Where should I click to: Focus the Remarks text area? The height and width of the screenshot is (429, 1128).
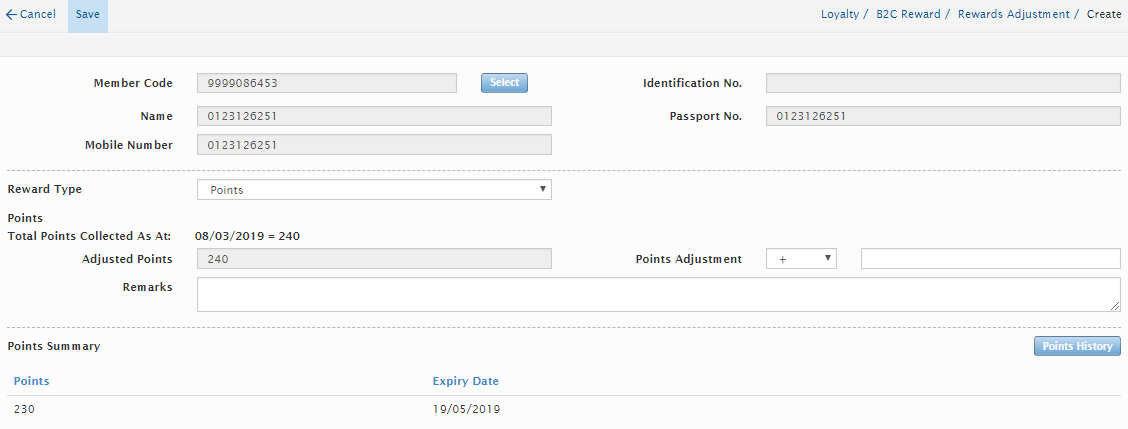click(658, 295)
